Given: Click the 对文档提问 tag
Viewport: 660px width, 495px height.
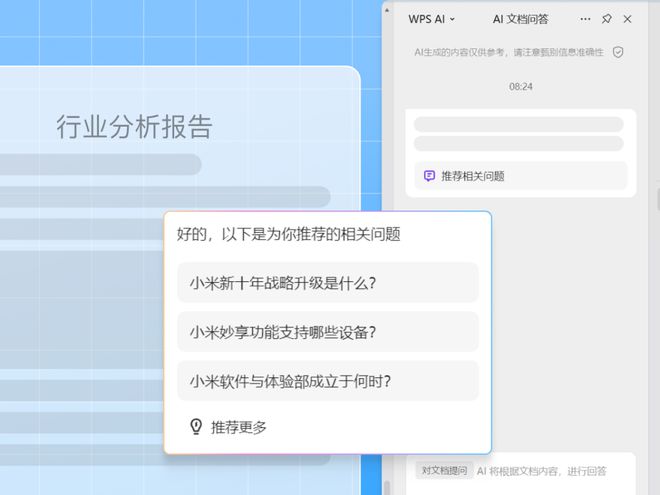Looking at the screenshot, I should (444, 471).
